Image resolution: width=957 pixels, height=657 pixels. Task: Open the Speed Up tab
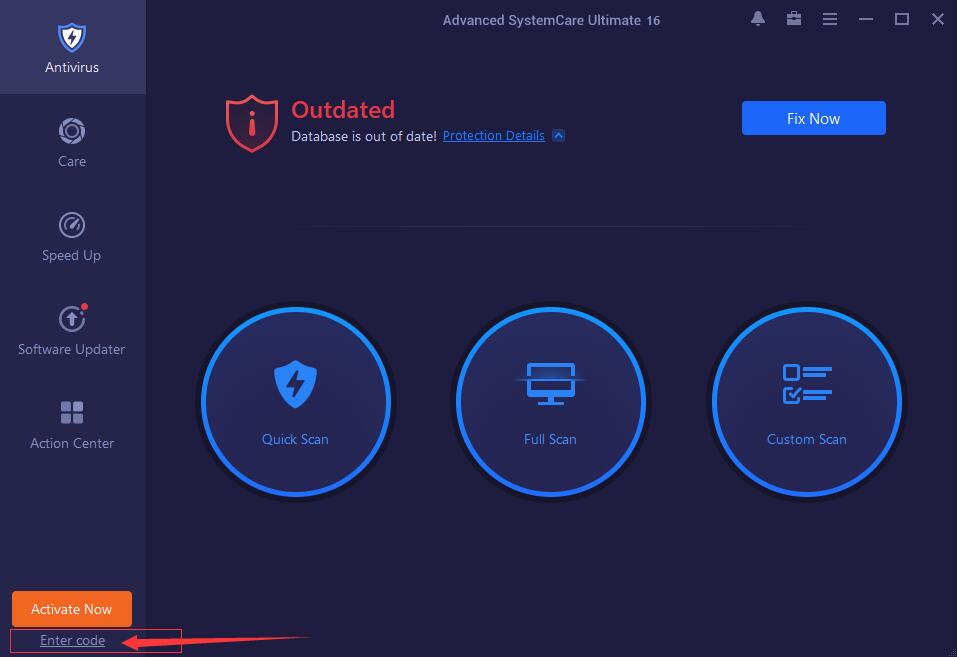coord(72,236)
